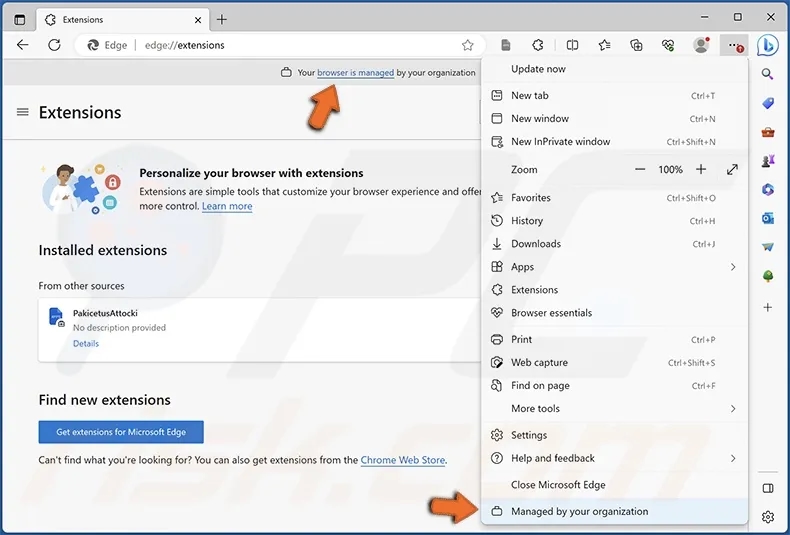The image size is (790, 535).
Task: Click the Bing Copilot icon
Action: 767,45
